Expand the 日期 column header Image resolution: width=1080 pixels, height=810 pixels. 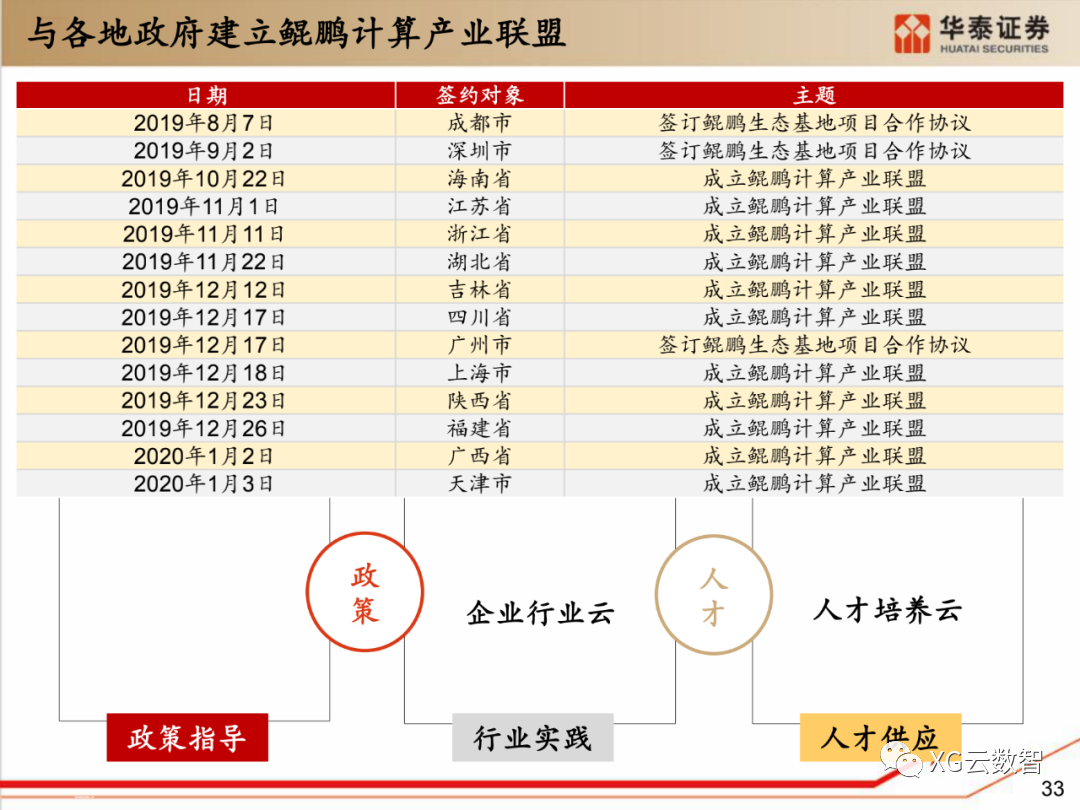point(206,95)
